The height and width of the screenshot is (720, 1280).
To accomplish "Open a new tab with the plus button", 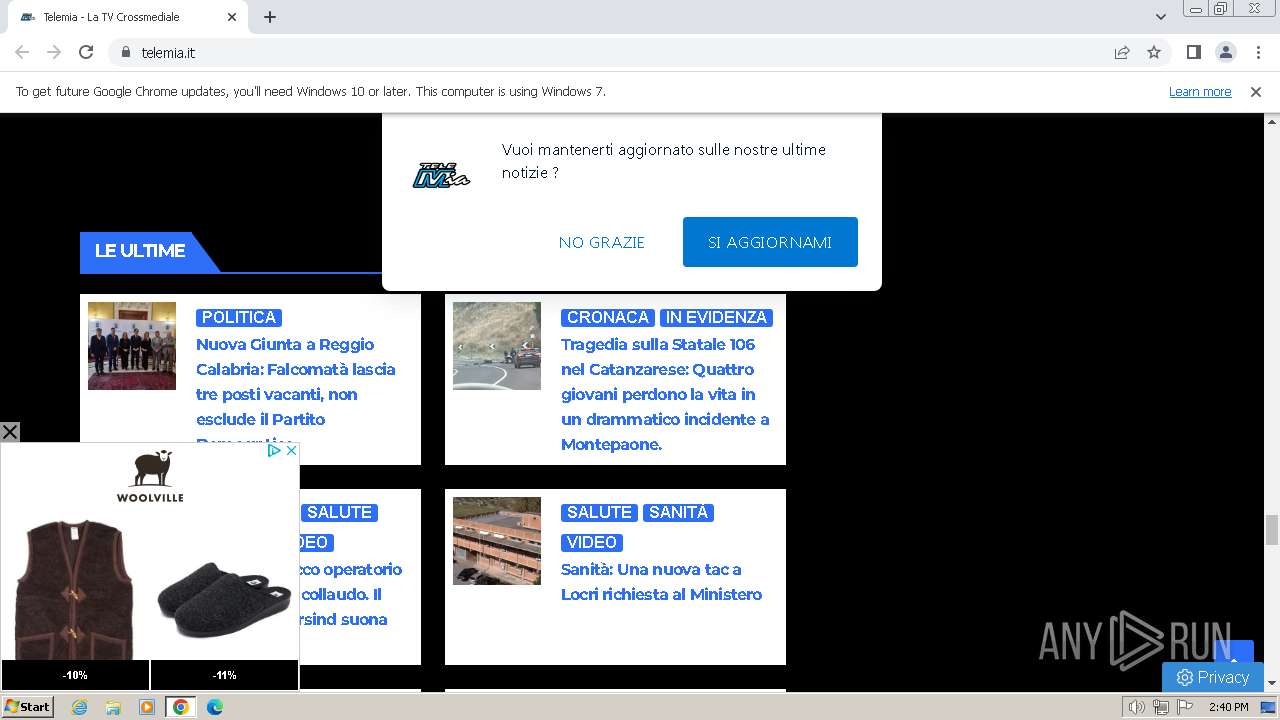I will pyautogui.click(x=270, y=17).
